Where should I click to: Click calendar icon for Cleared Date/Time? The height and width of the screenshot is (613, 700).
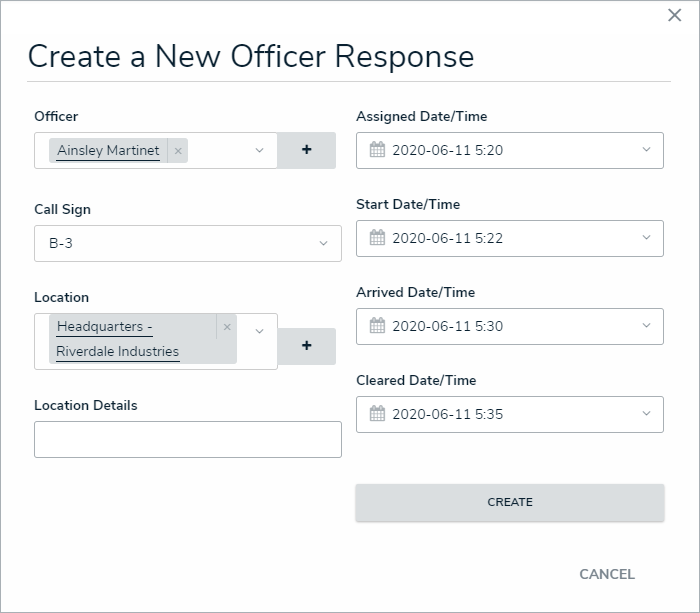pyautogui.click(x=377, y=414)
